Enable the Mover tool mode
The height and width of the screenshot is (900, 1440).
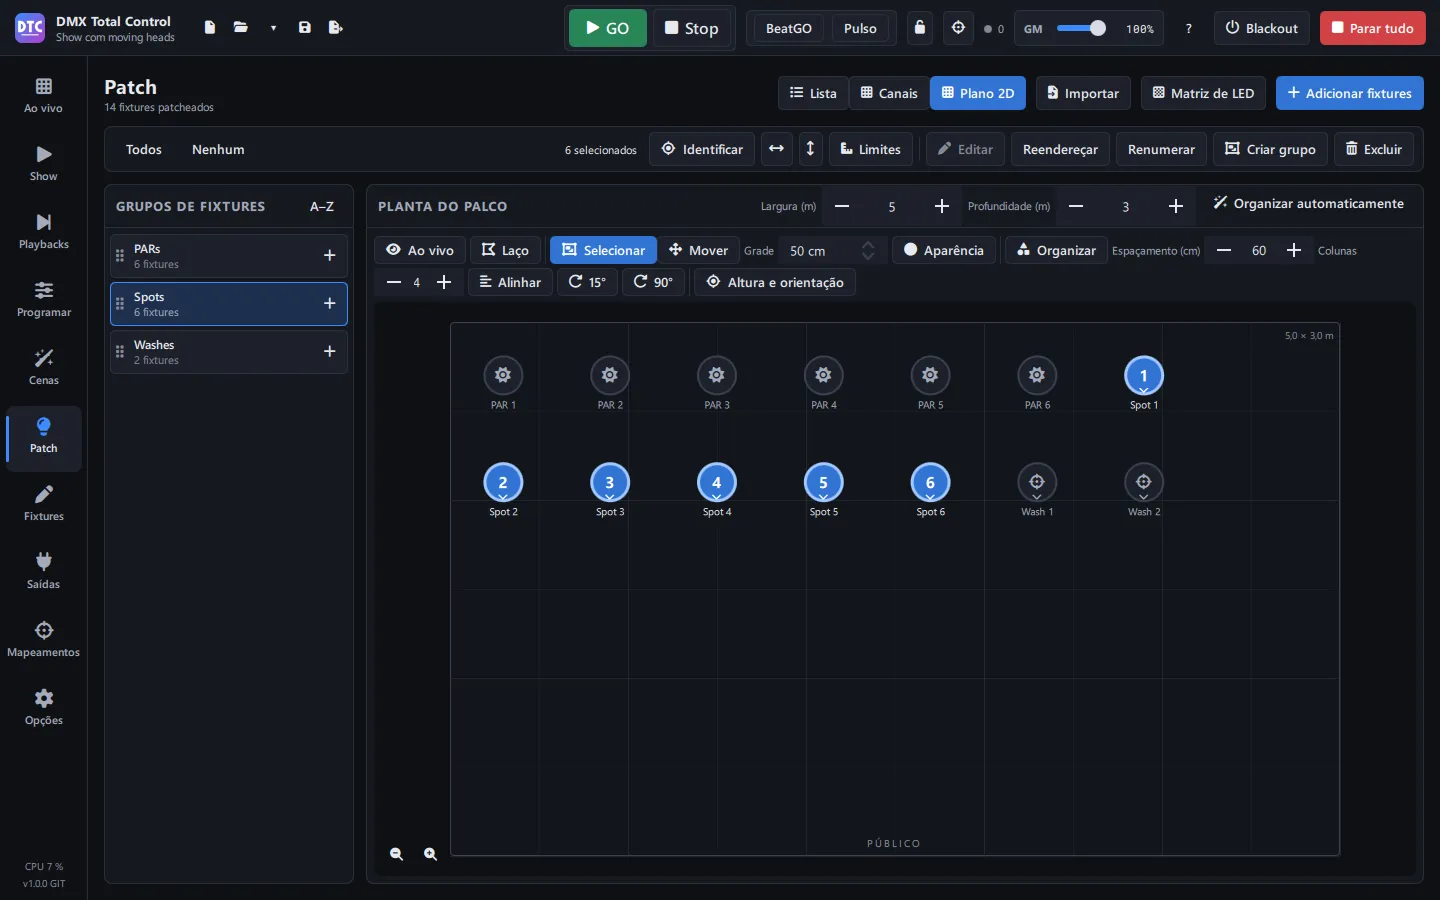(698, 250)
